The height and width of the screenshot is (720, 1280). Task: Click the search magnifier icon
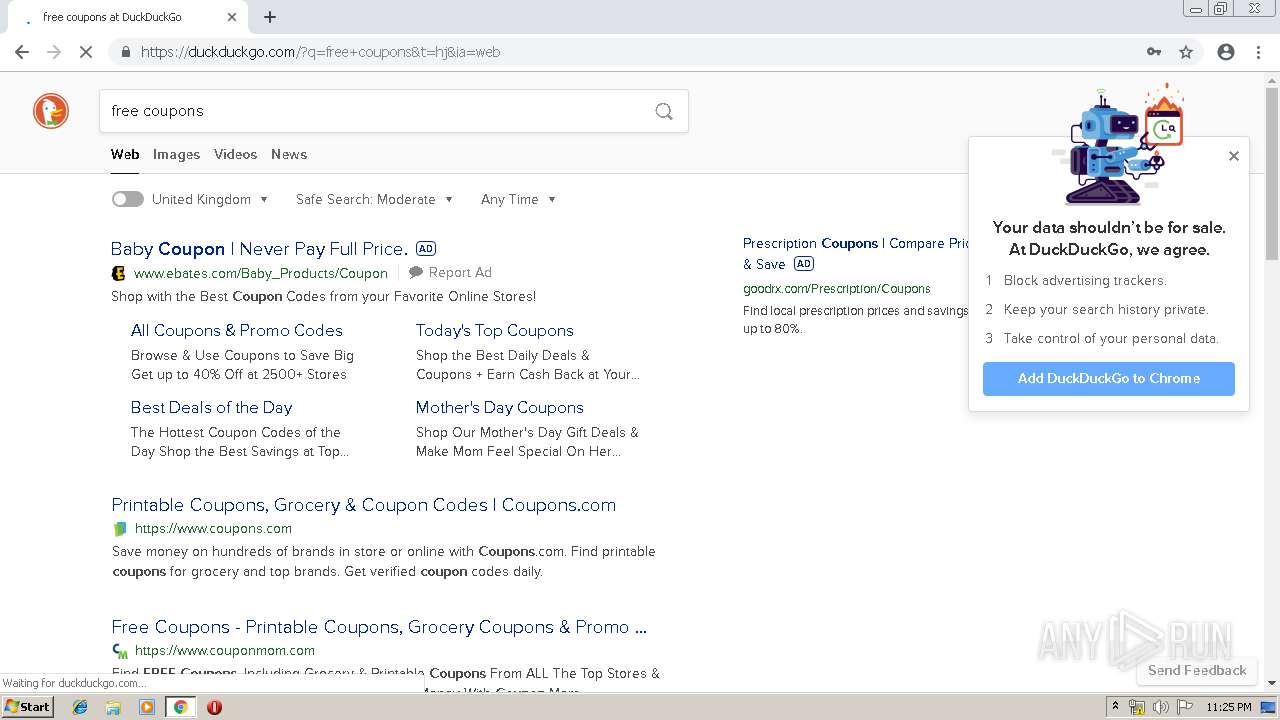pyautogui.click(x=664, y=111)
